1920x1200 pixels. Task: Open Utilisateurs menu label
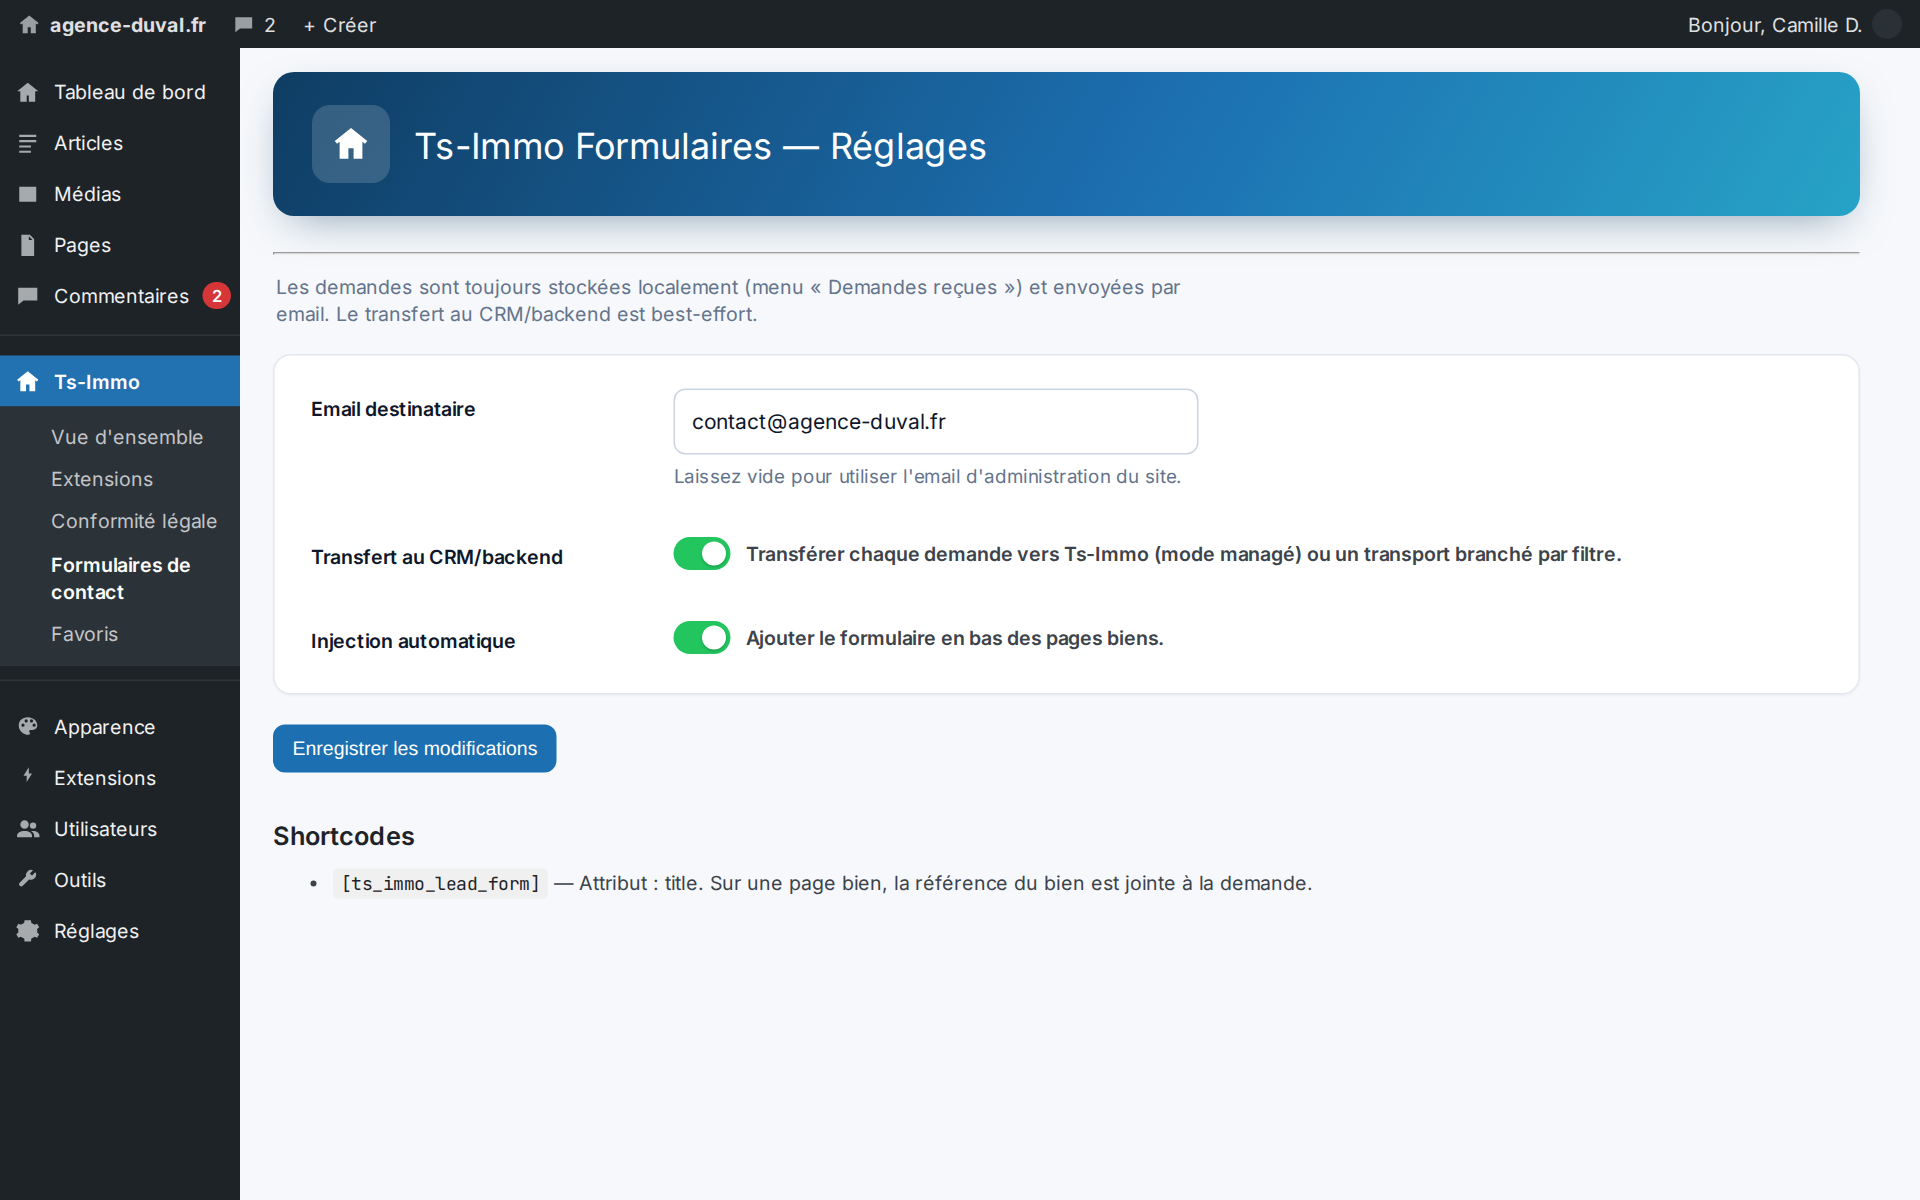[x=106, y=829]
